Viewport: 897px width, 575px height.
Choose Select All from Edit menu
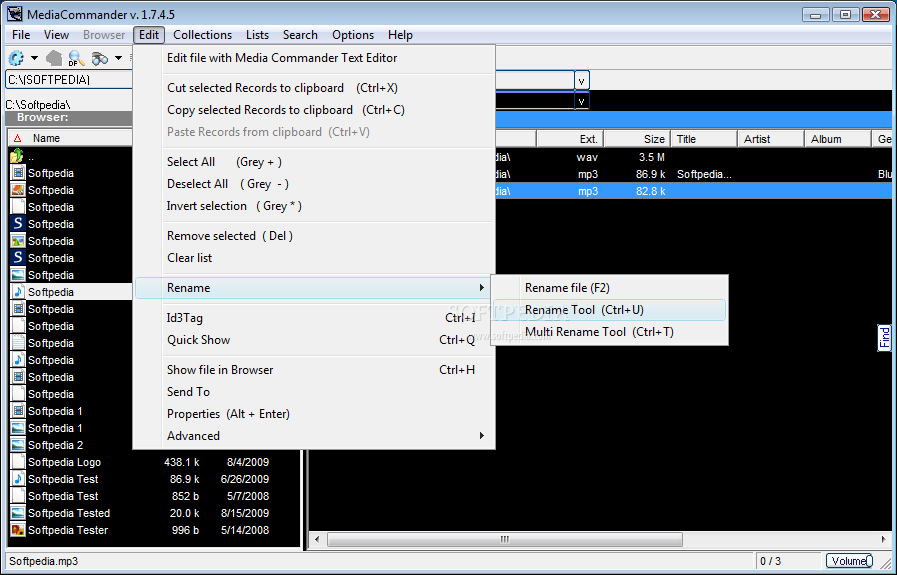[315, 162]
